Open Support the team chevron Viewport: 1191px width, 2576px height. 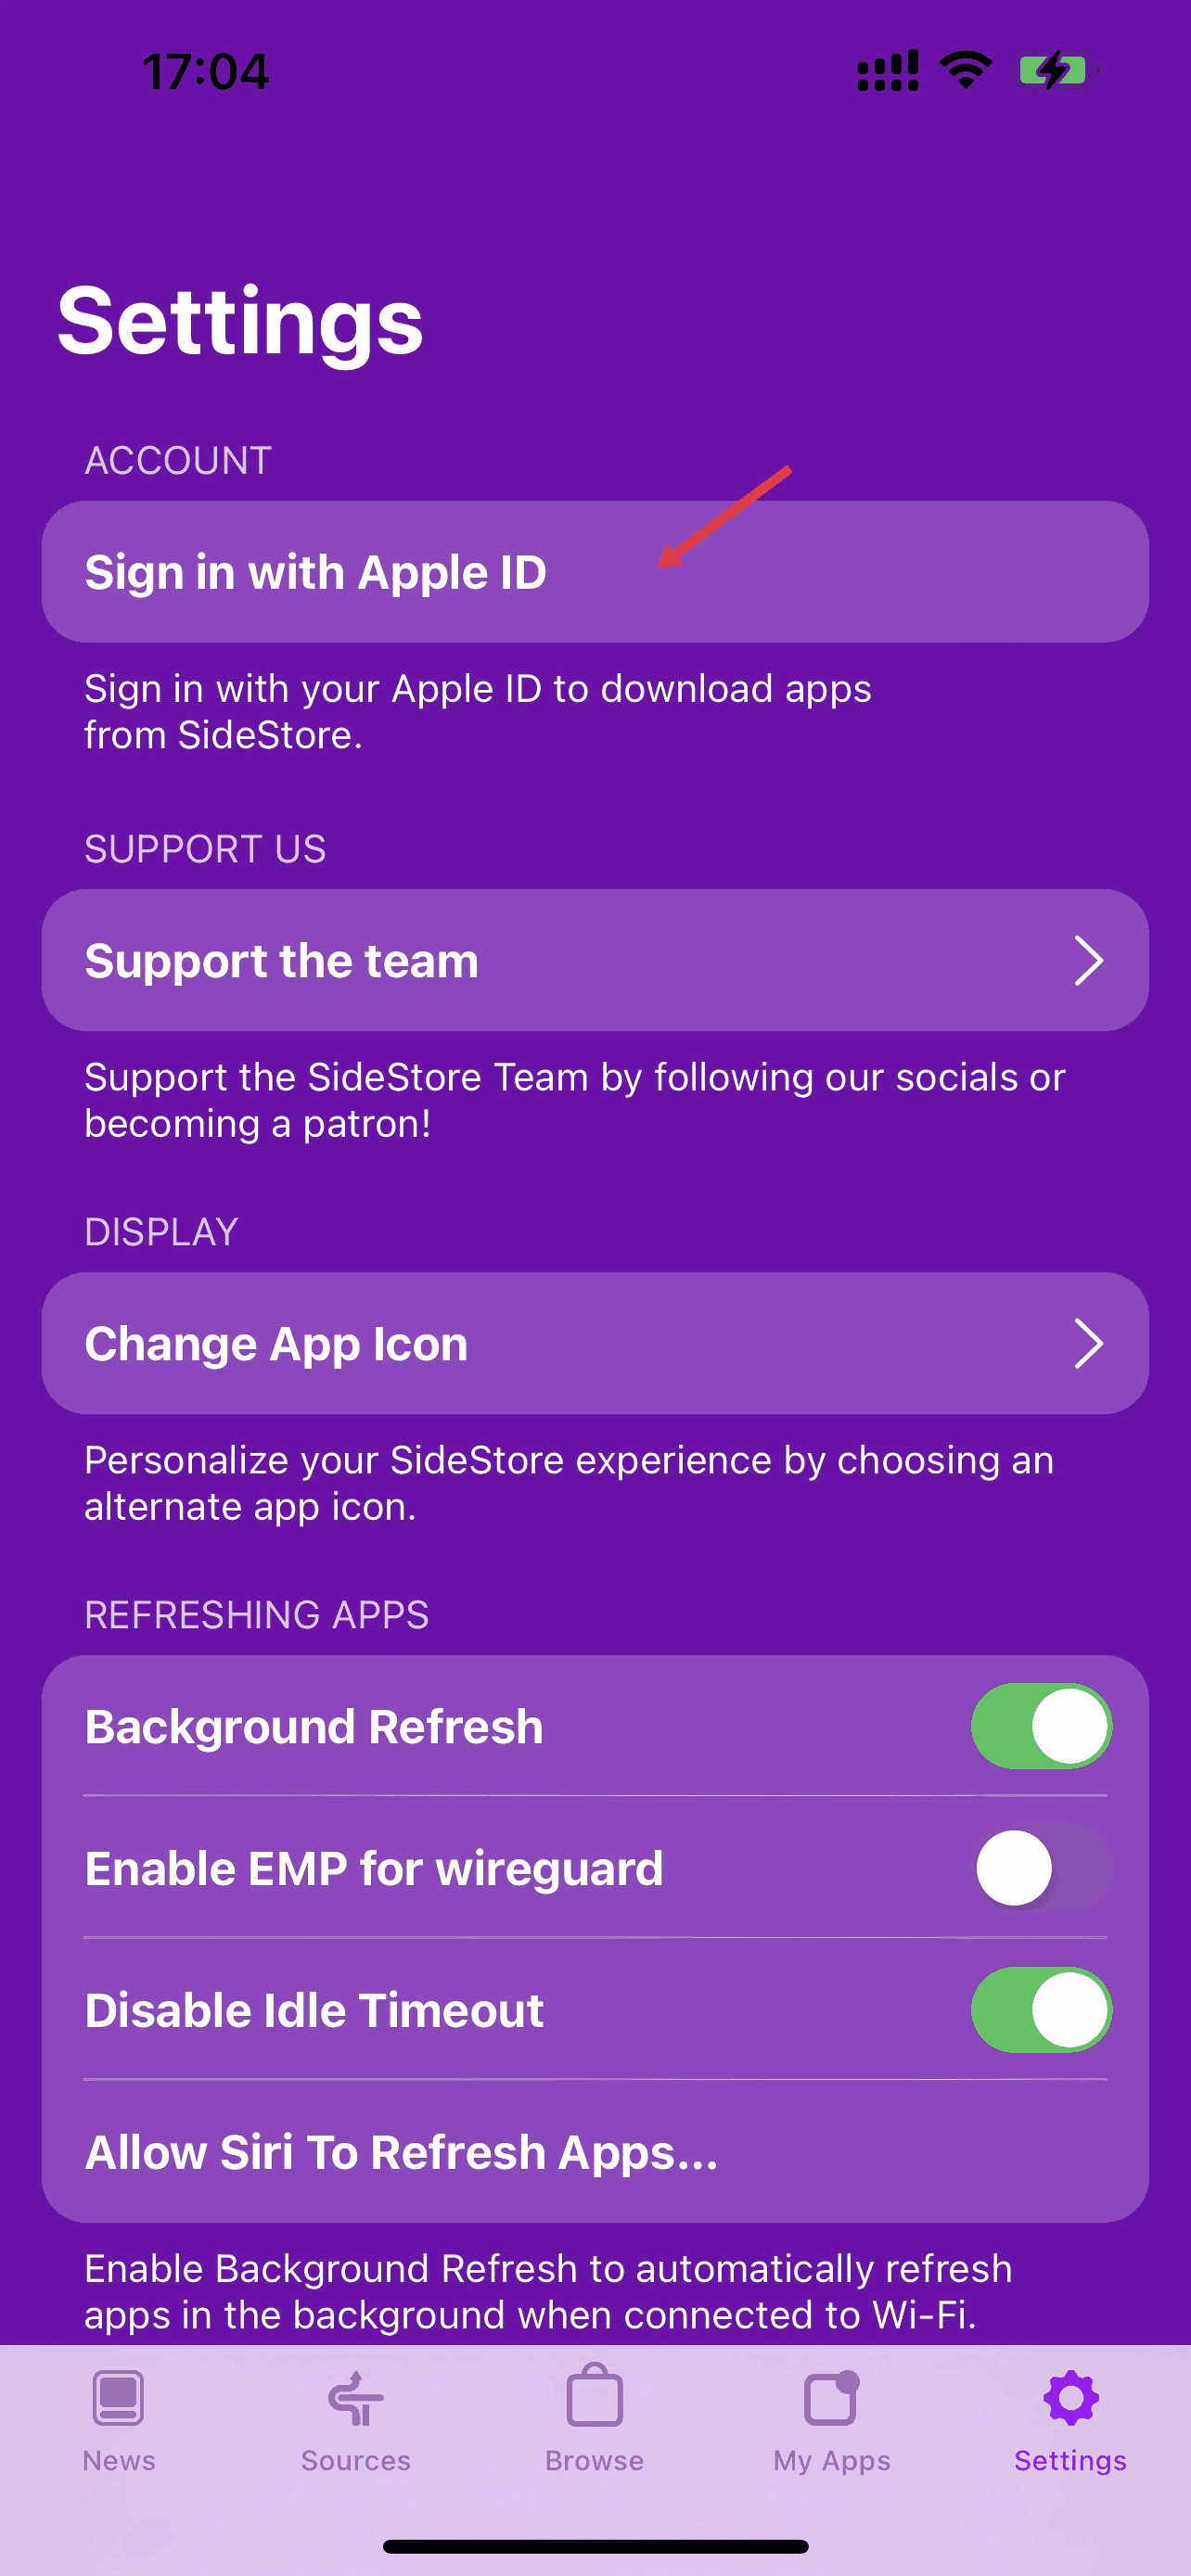coord(1088,961)
